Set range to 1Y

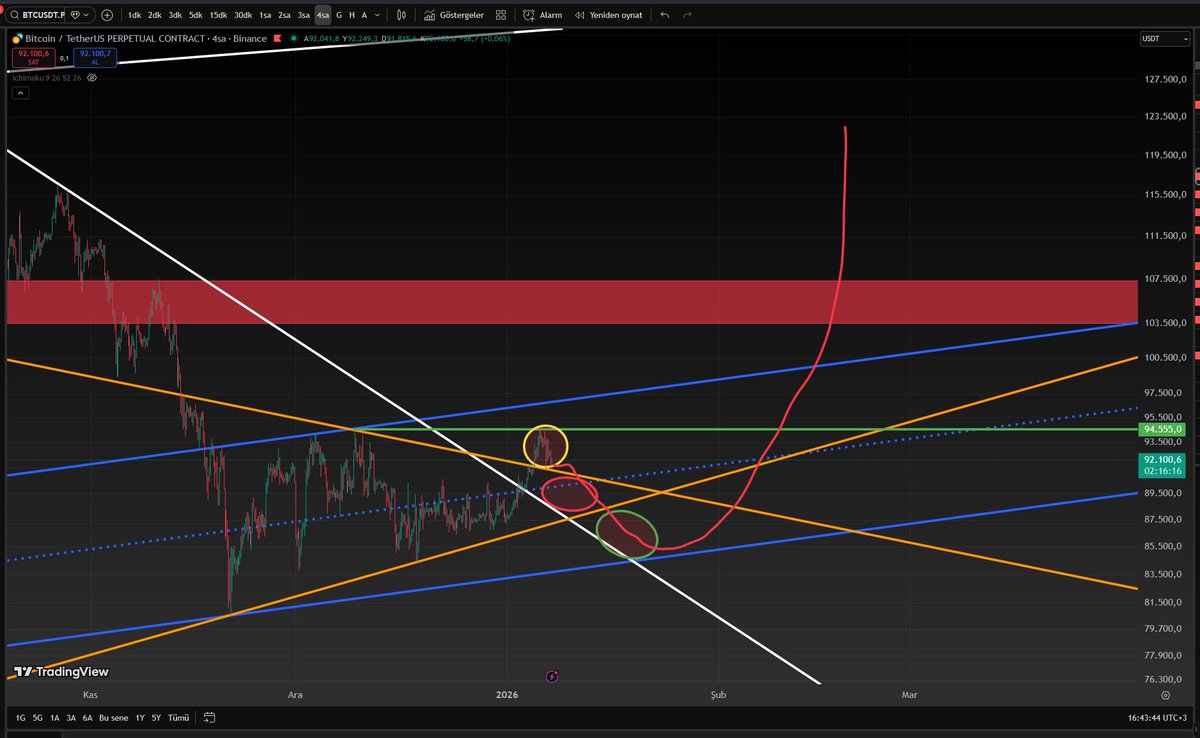(x=140, y=717)
